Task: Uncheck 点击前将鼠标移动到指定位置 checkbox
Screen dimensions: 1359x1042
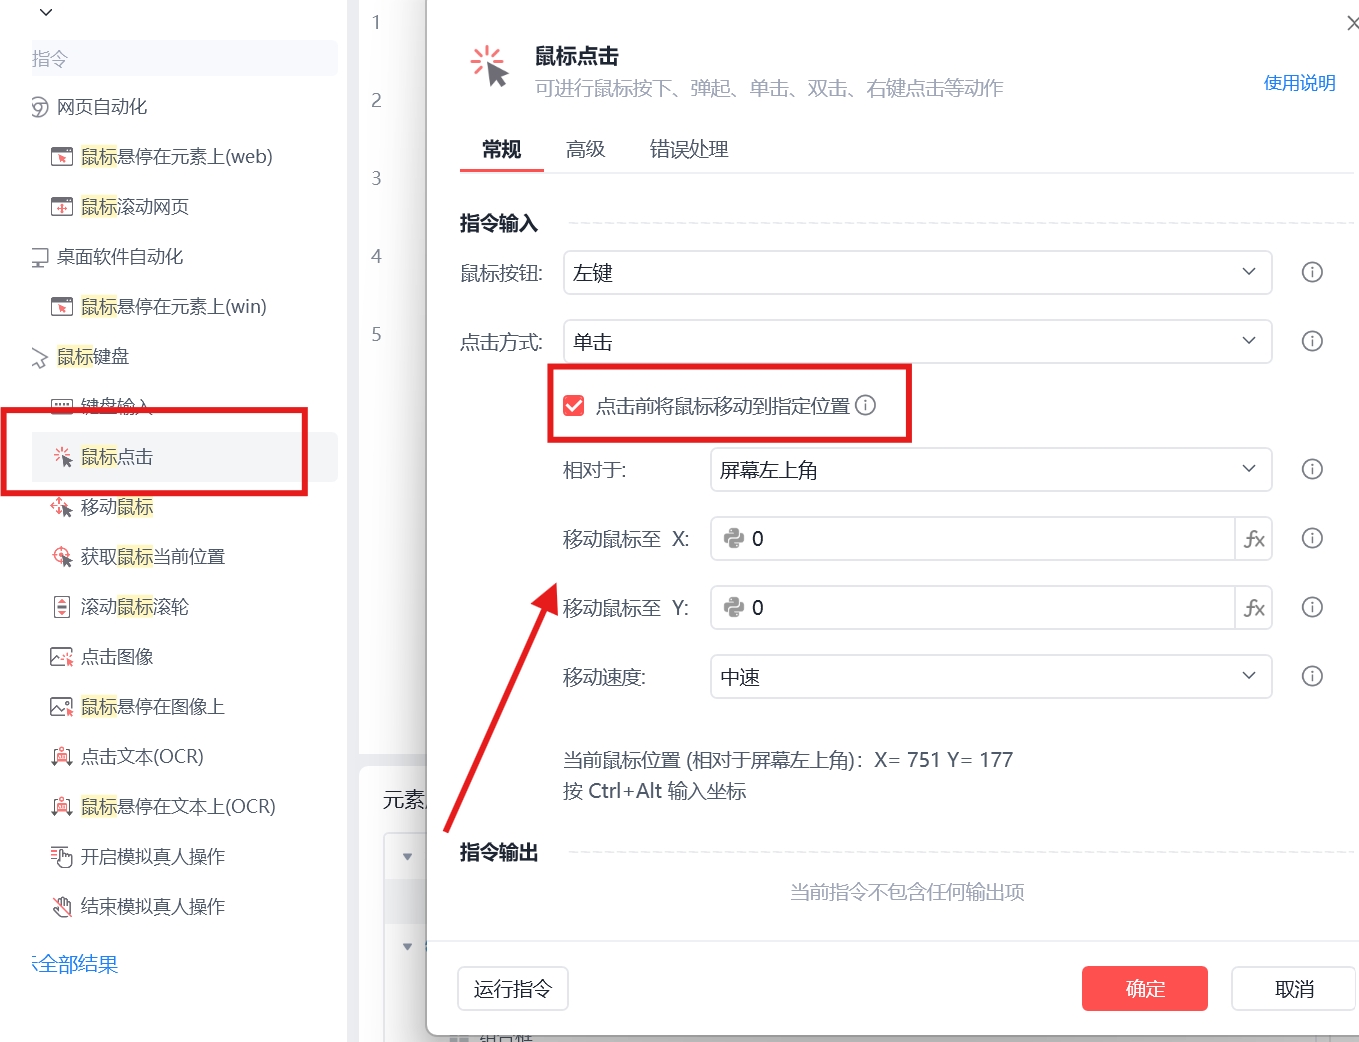Action: (574, 405)
